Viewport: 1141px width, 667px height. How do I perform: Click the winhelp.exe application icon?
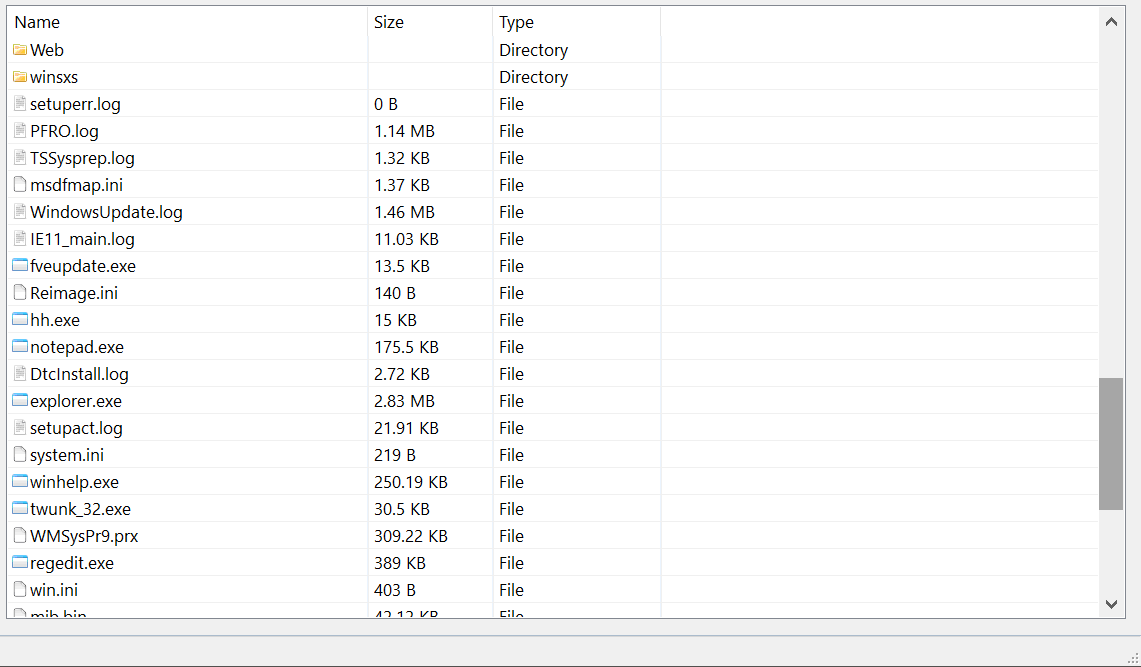[x=20, y=481]
